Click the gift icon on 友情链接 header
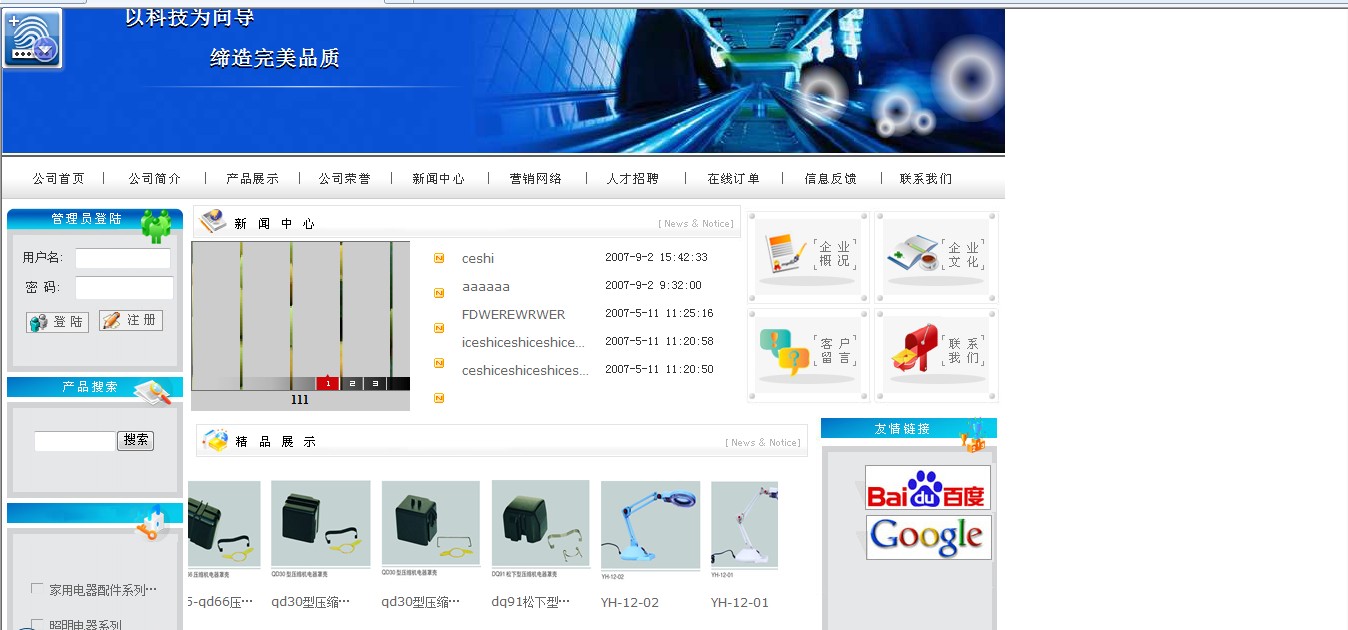1348x630 pixels. click(x=972, y=435)
